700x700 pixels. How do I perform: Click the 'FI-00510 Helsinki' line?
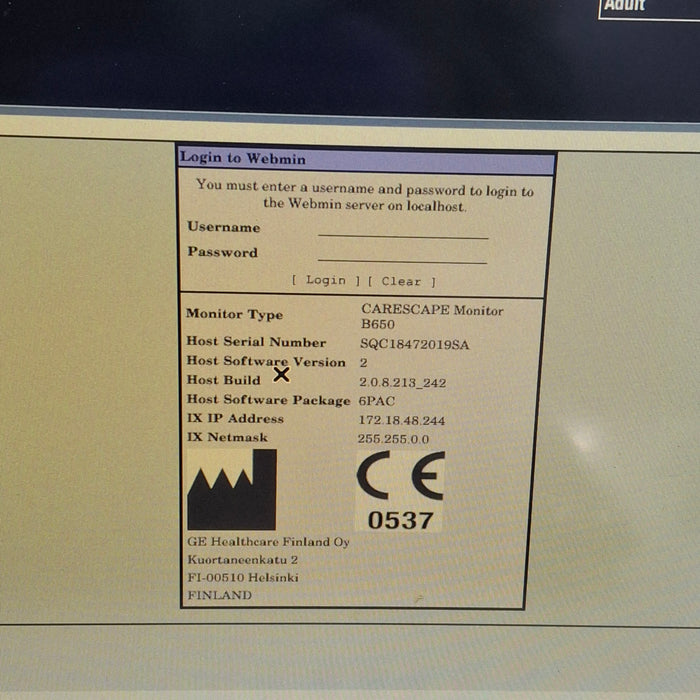point(243,578)
